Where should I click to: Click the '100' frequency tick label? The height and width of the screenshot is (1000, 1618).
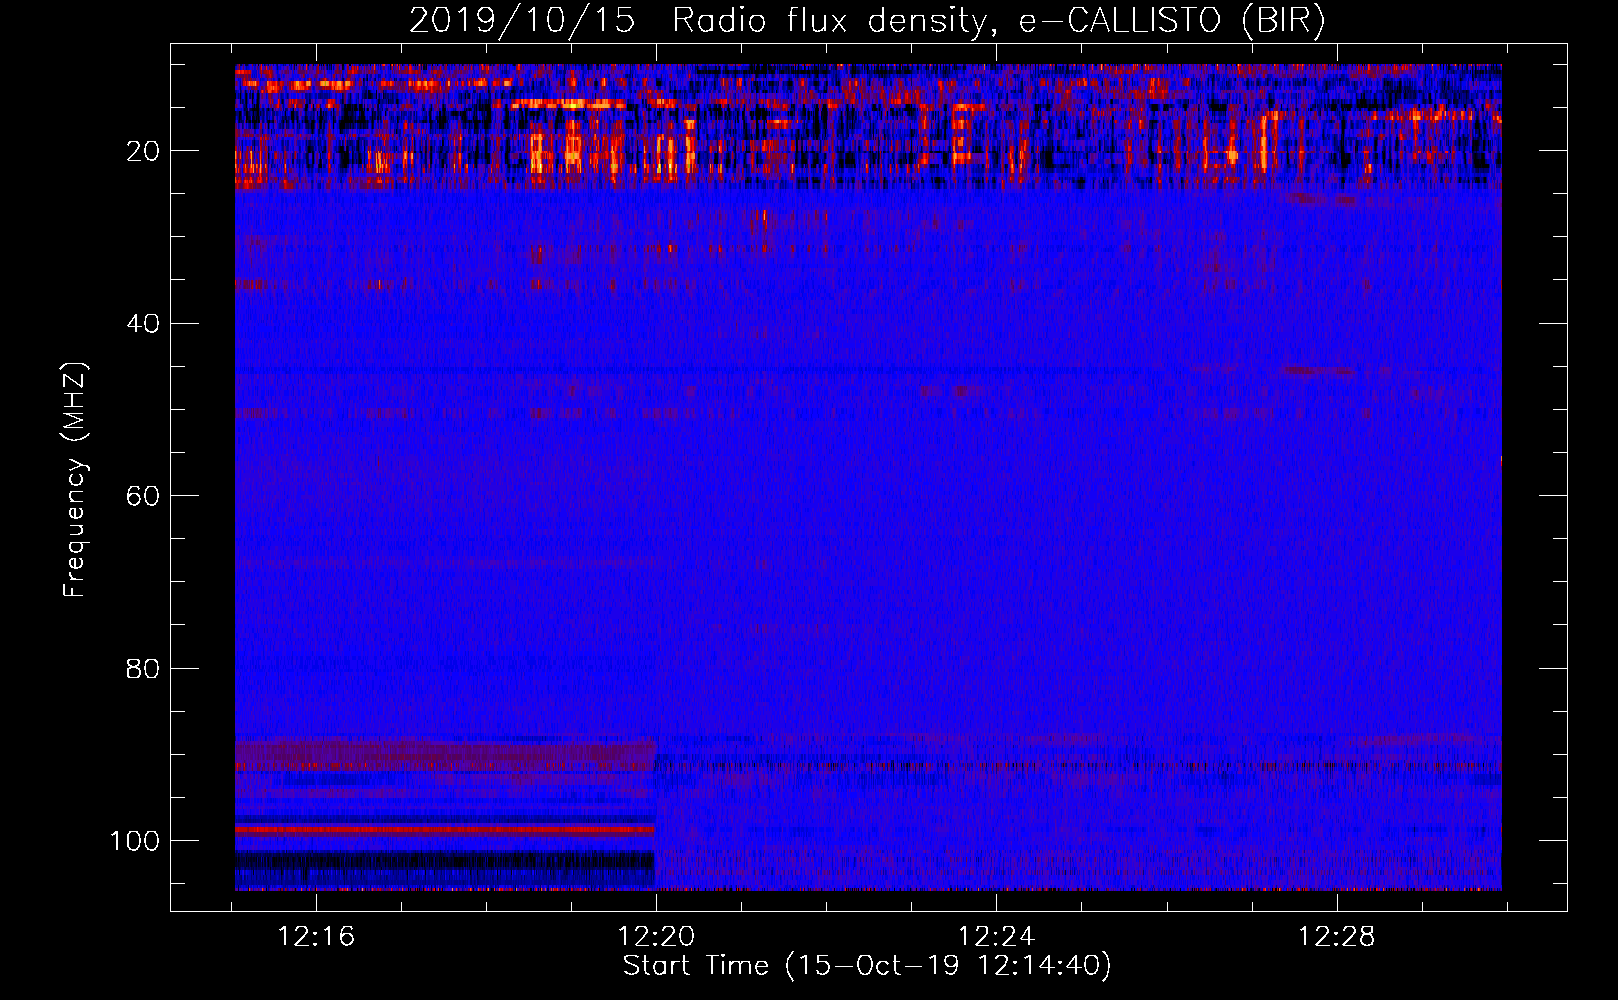point(135,841)
